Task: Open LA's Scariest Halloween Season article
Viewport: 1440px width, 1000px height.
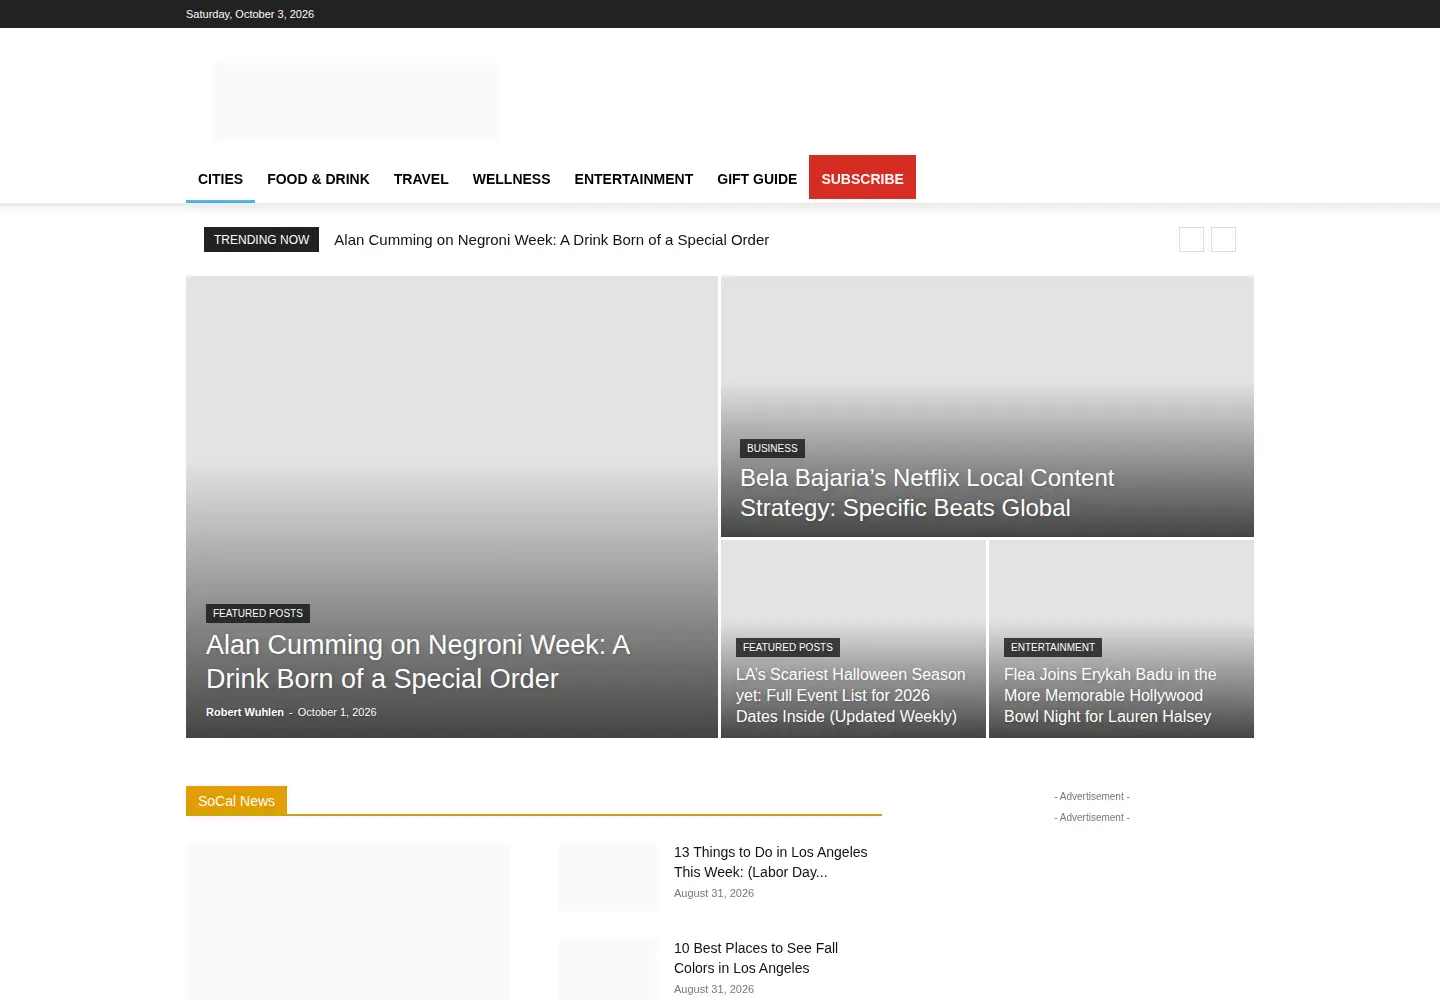Action: tap(851, 695)
